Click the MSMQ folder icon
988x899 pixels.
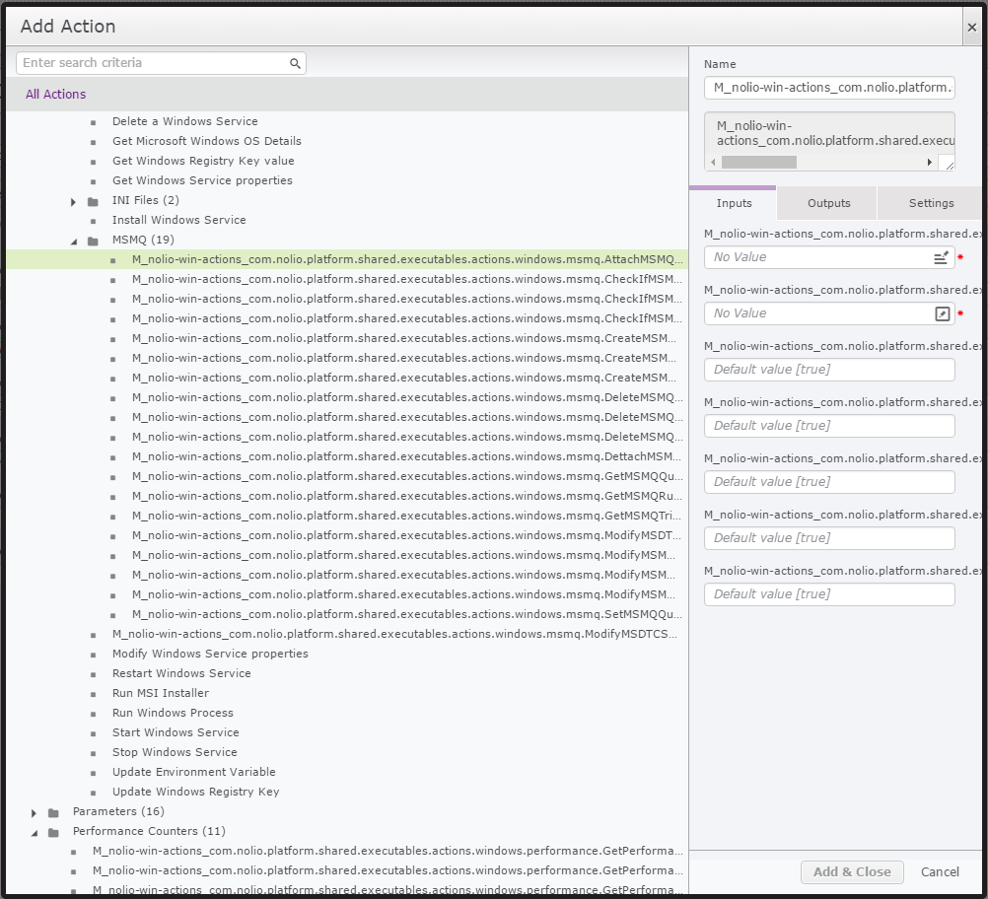[93, 241]
